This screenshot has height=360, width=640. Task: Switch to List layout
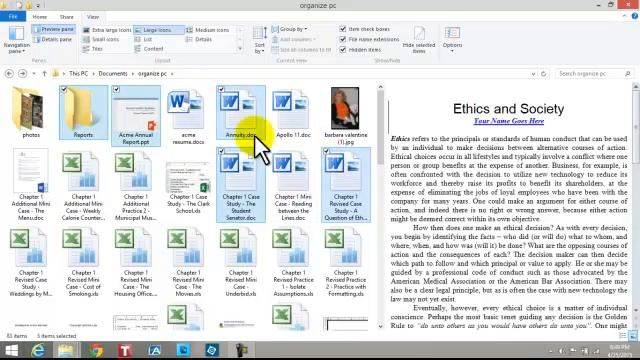click(x=143, y=39)
